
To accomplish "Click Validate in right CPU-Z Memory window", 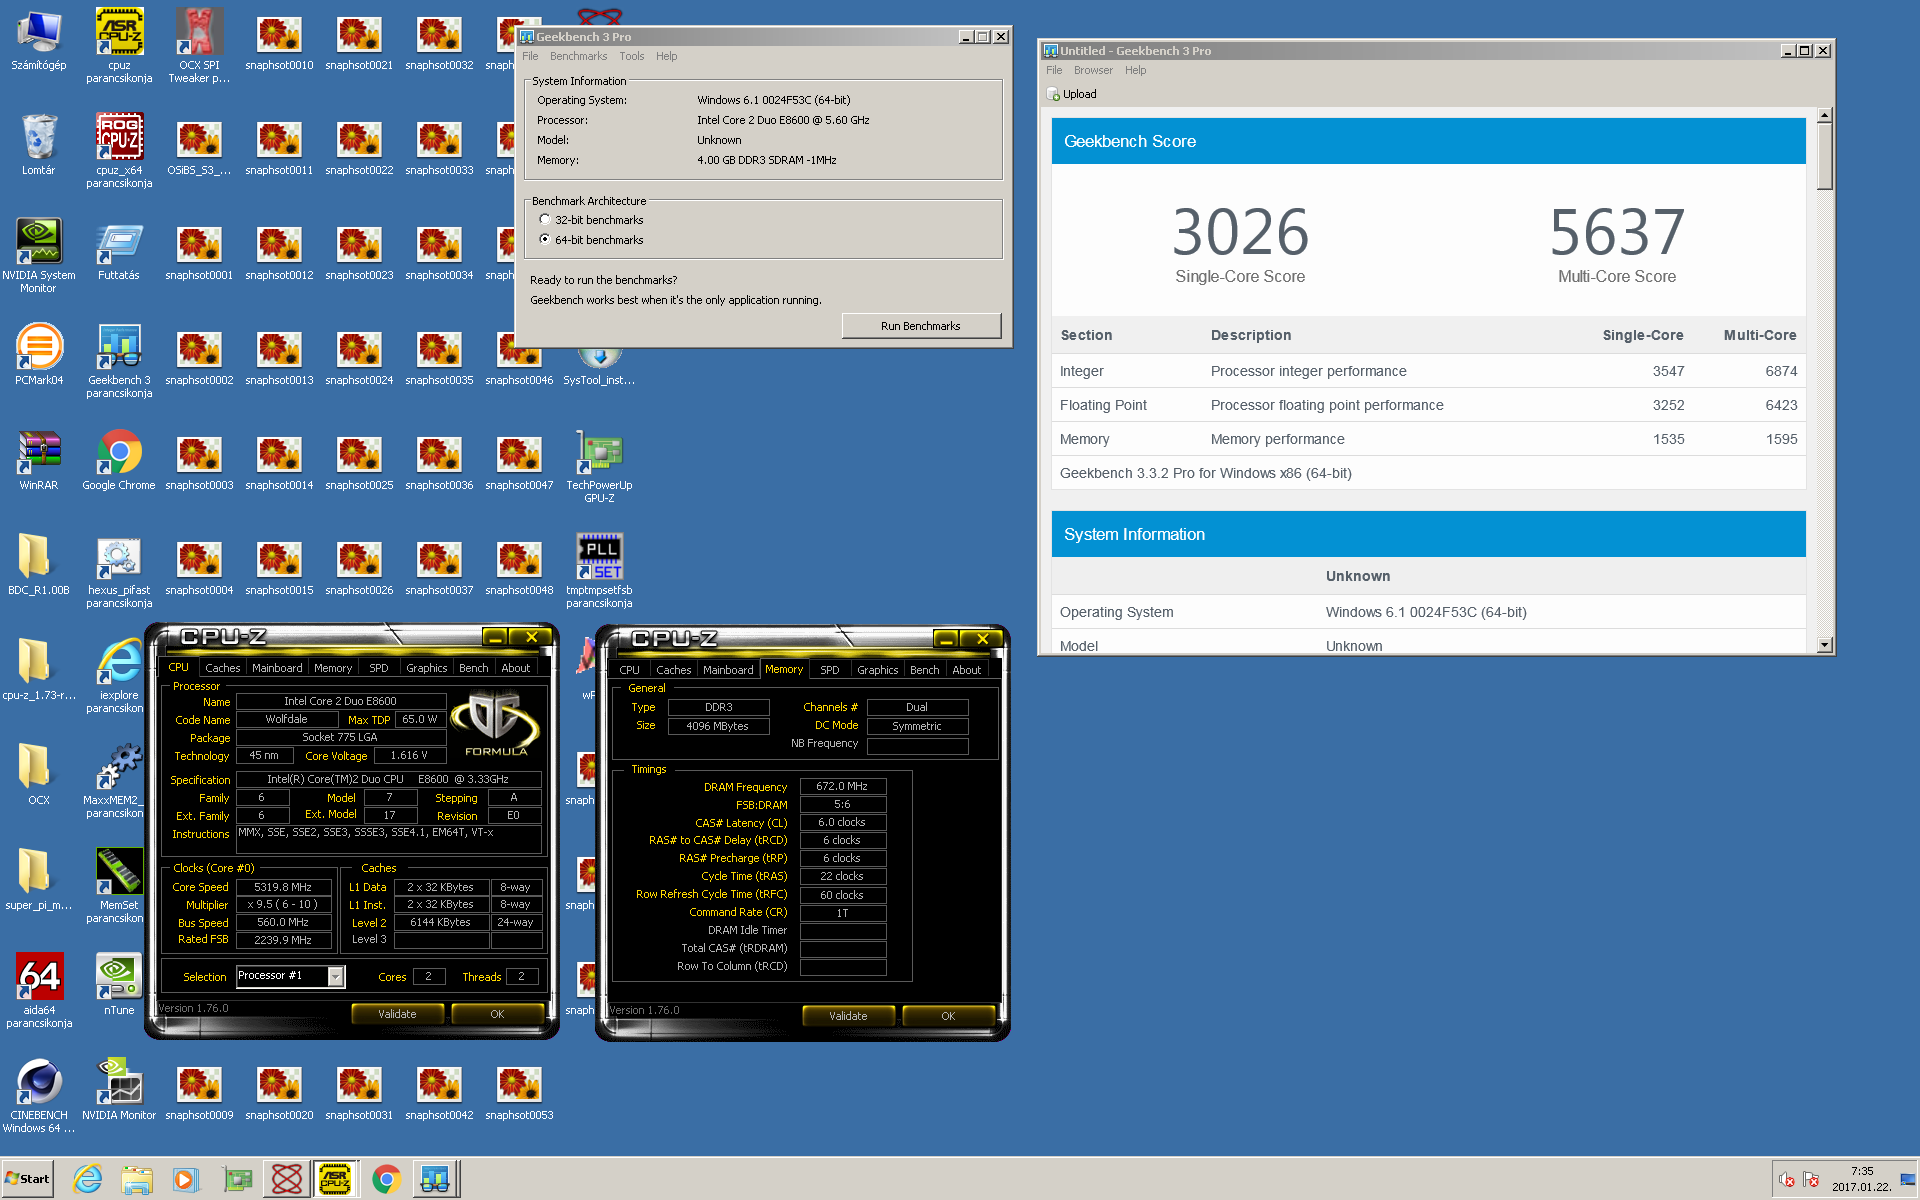I will [x=848, y=1016].
